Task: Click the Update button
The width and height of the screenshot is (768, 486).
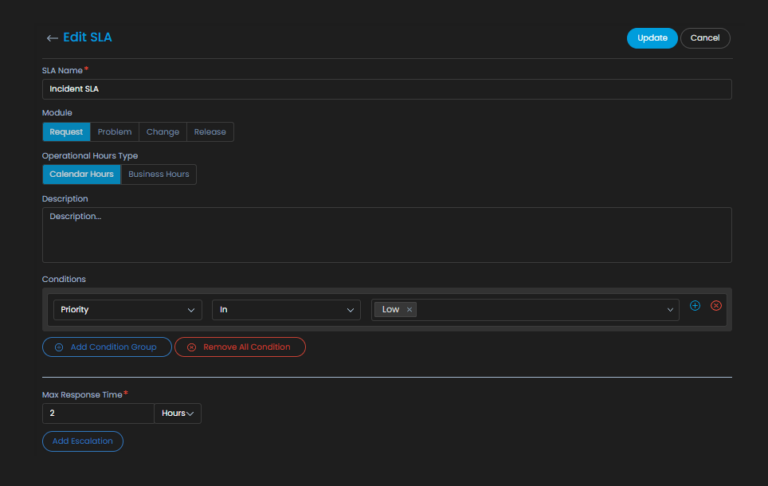Action: click(652, 38)
